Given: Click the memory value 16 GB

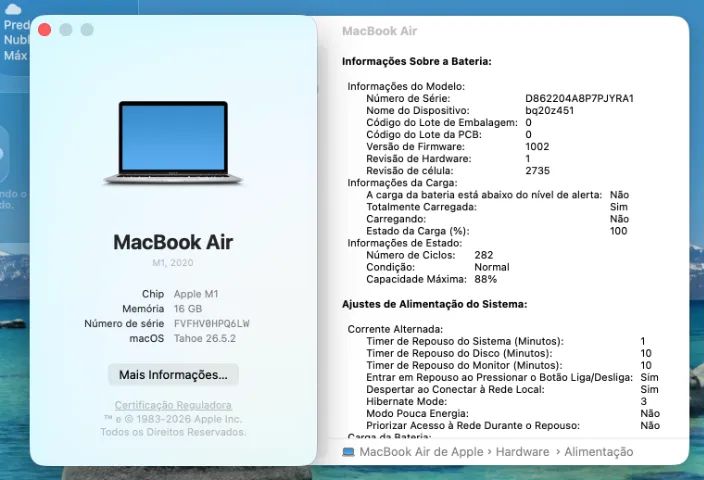Looking at the screenshot, I should click(188, 308).
